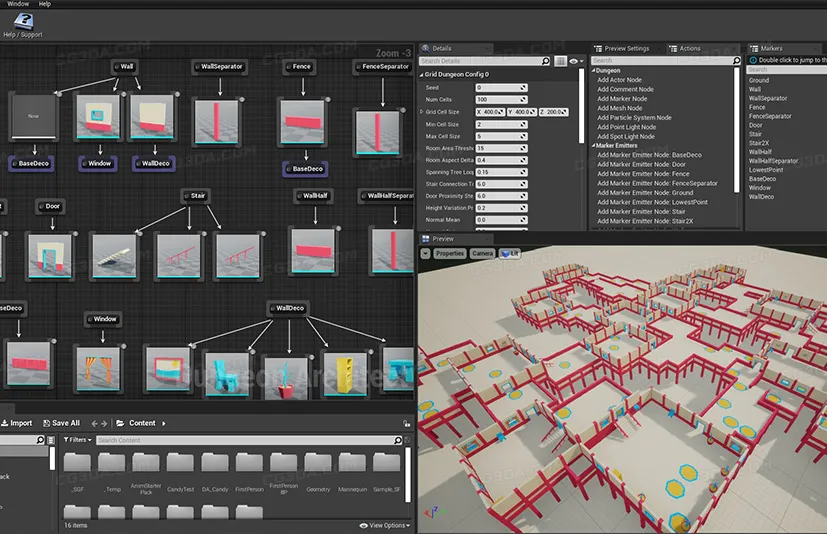827x534 pixels.
Task: Switch to the Markers tab
Action: [771, 48]
